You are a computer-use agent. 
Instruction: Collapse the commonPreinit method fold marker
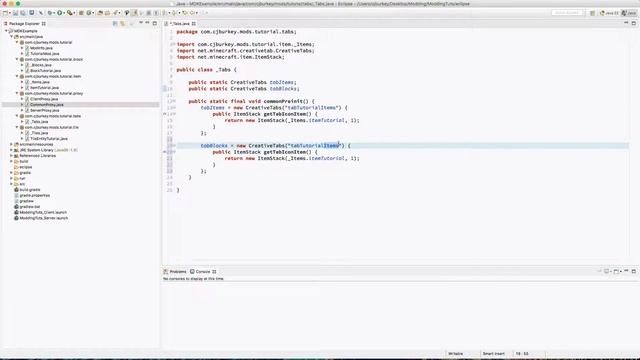[x=174, y=101]
